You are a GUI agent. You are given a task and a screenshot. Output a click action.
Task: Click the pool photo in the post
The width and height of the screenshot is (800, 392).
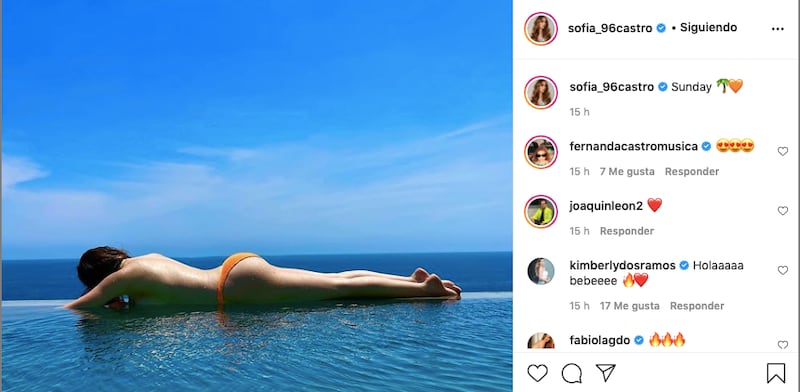coord(257,196)
